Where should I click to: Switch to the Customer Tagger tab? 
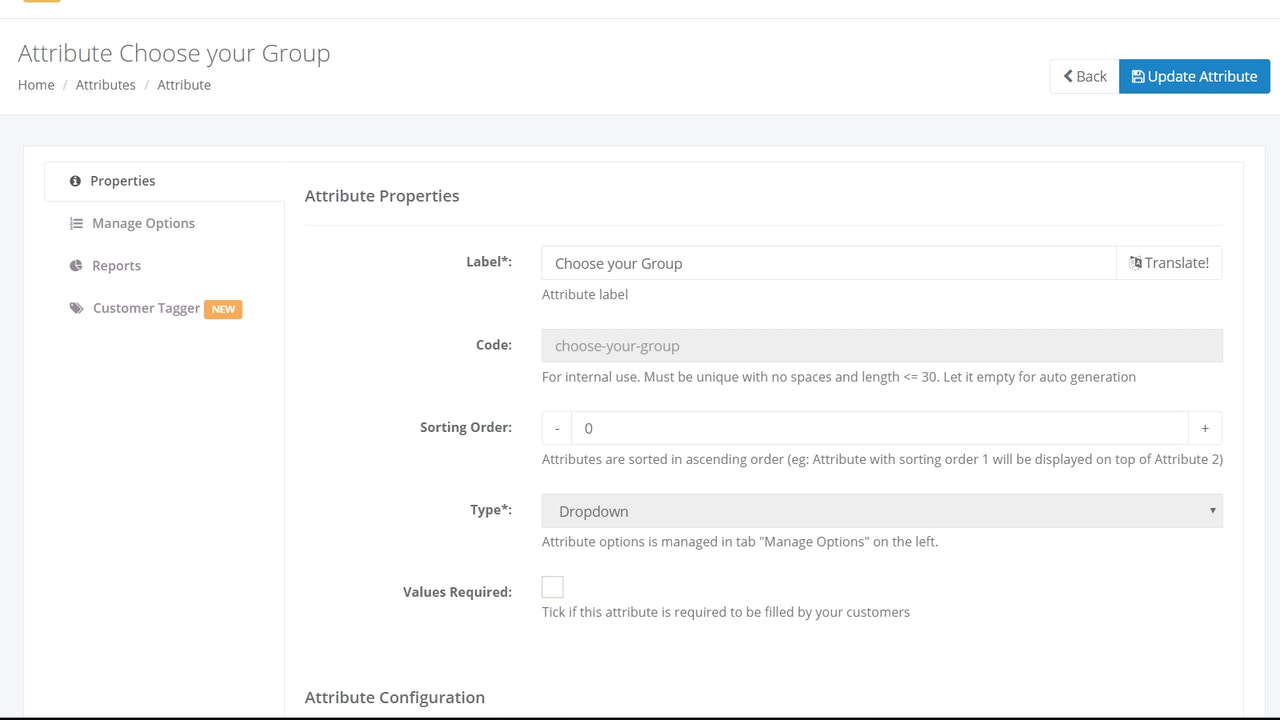click(146, 308)
